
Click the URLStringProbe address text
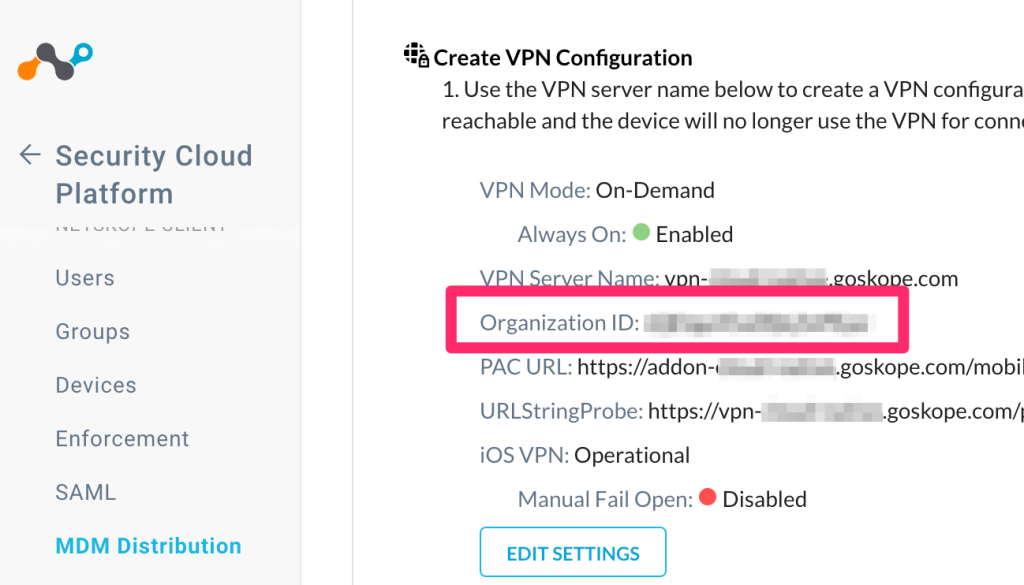pyautogui.click(x=835, y=411)
